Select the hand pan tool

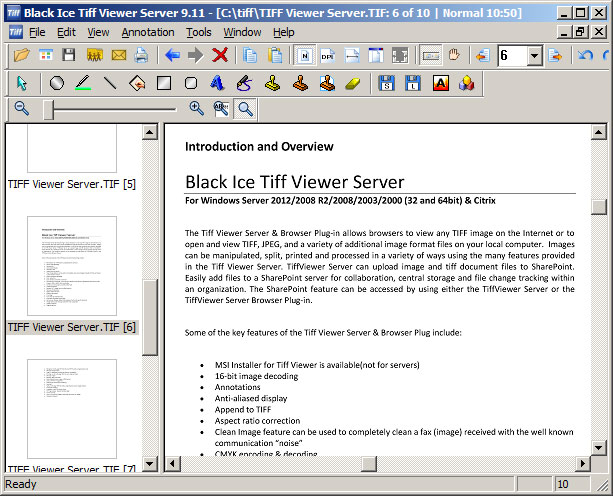[454, 55]
